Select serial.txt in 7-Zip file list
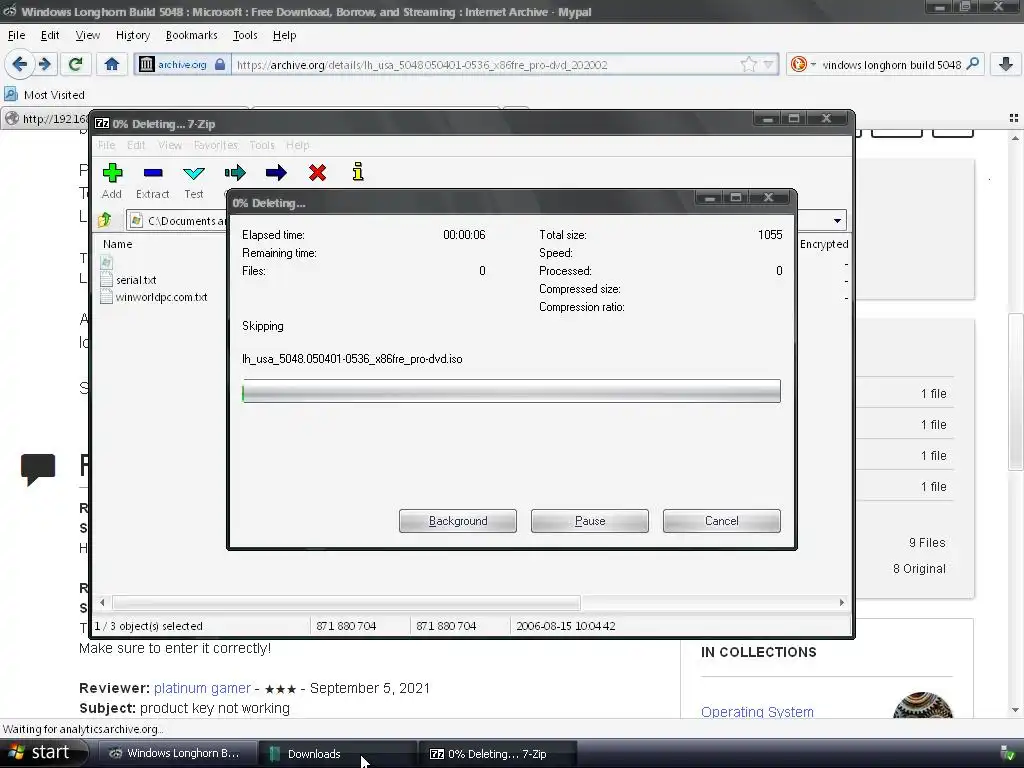This screenshot has height=768, width=1024. tap(136, 280)
